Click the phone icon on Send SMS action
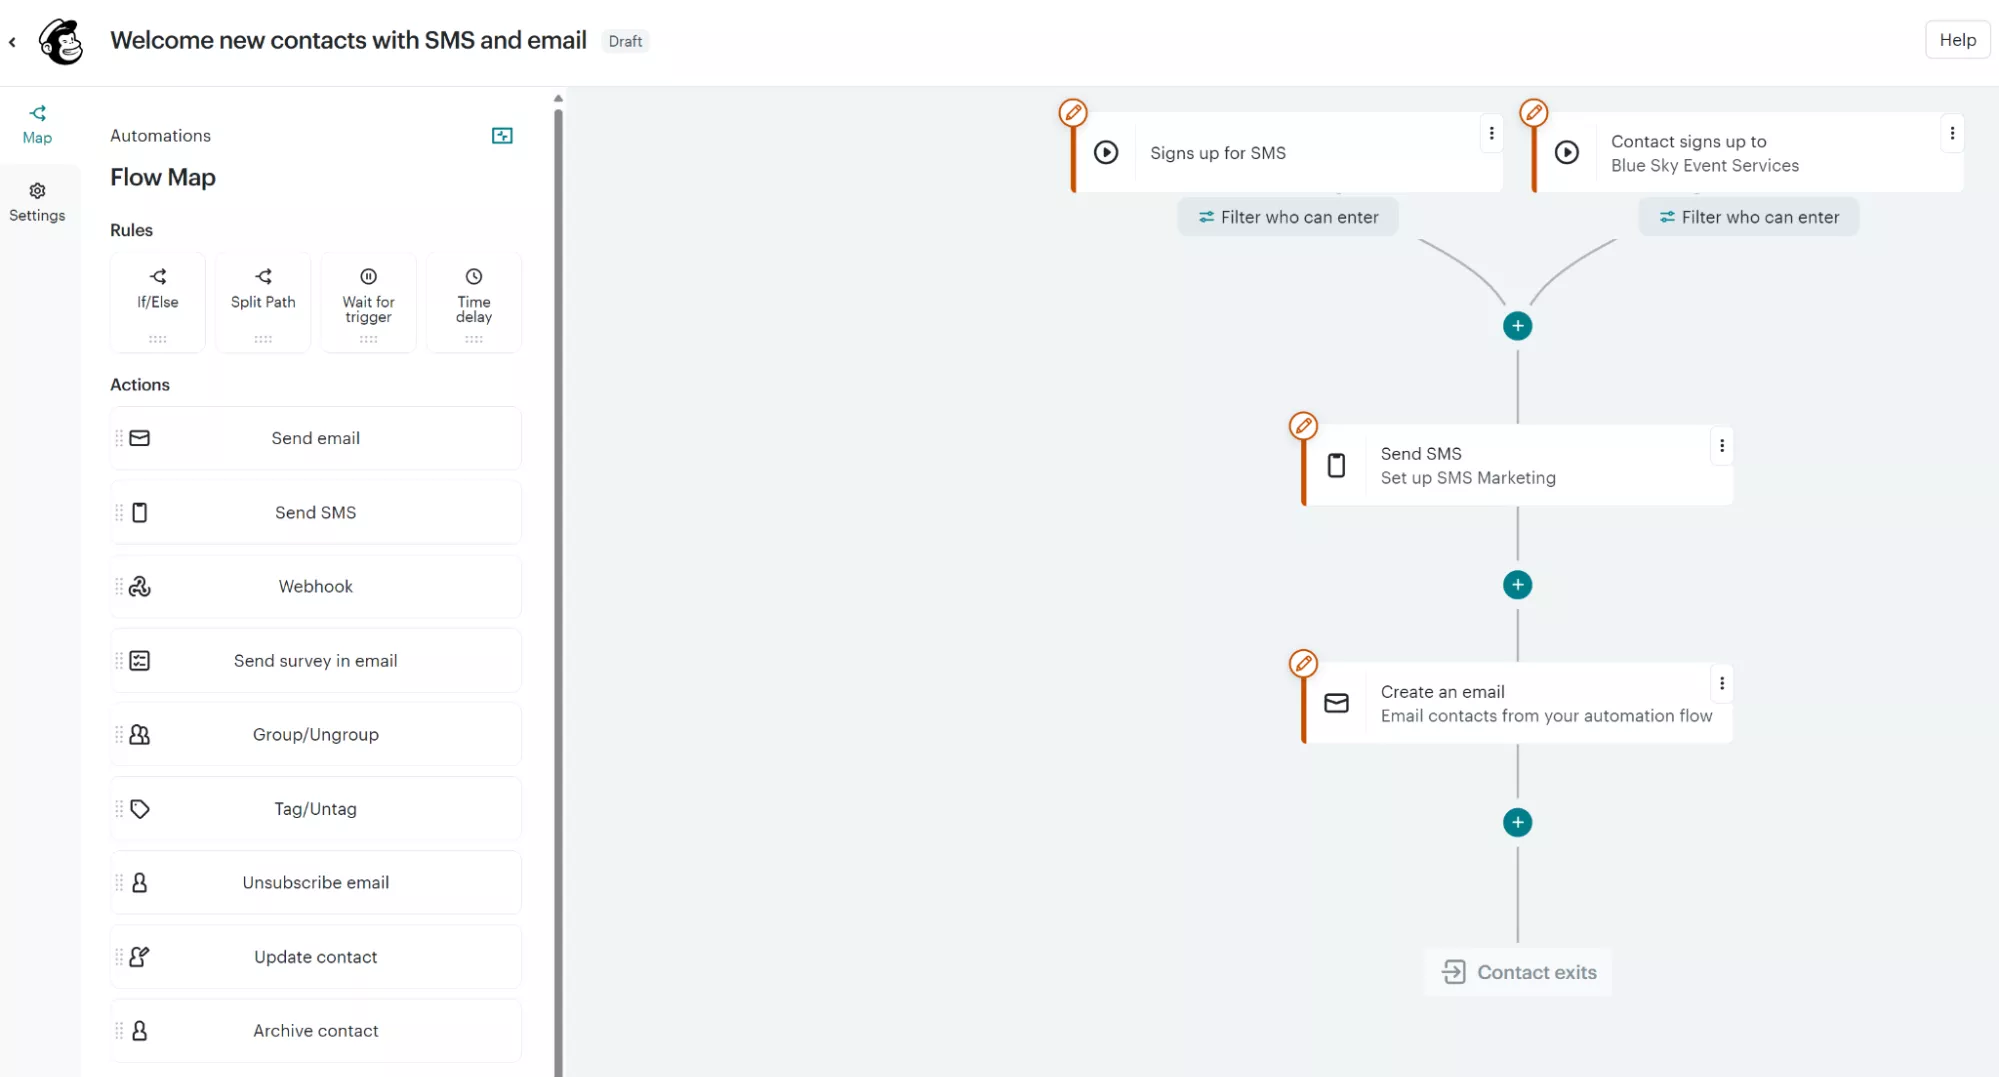 point(140,512)
